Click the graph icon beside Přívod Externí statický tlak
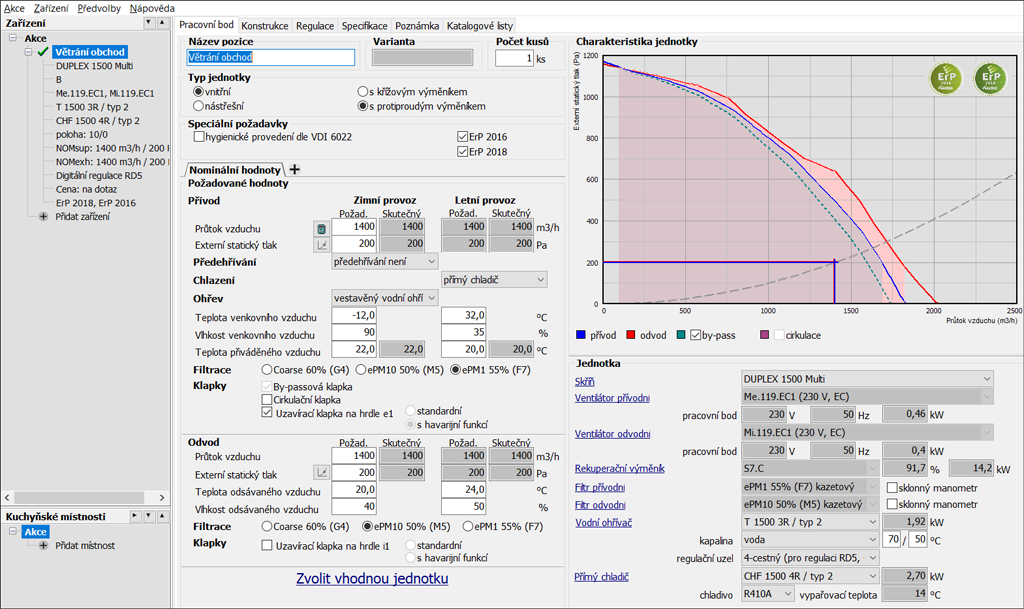This screenshot has height=609, width=1024. point(321,245)
